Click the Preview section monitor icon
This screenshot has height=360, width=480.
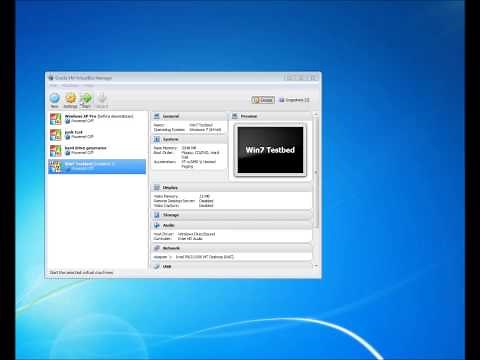tap(235, 116)
